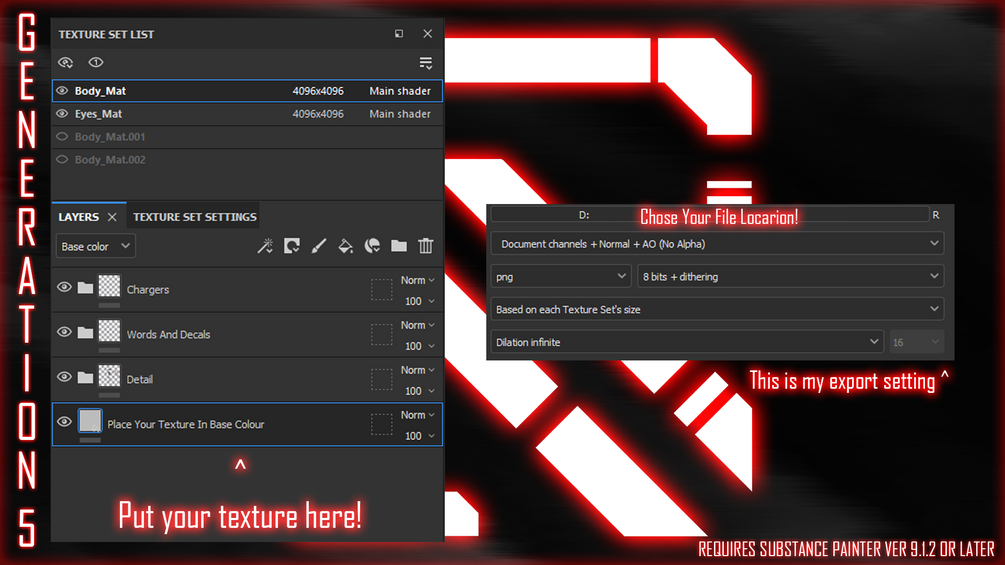
Task: Open the Dilation infinite dropdown
Action: [687, 342]
